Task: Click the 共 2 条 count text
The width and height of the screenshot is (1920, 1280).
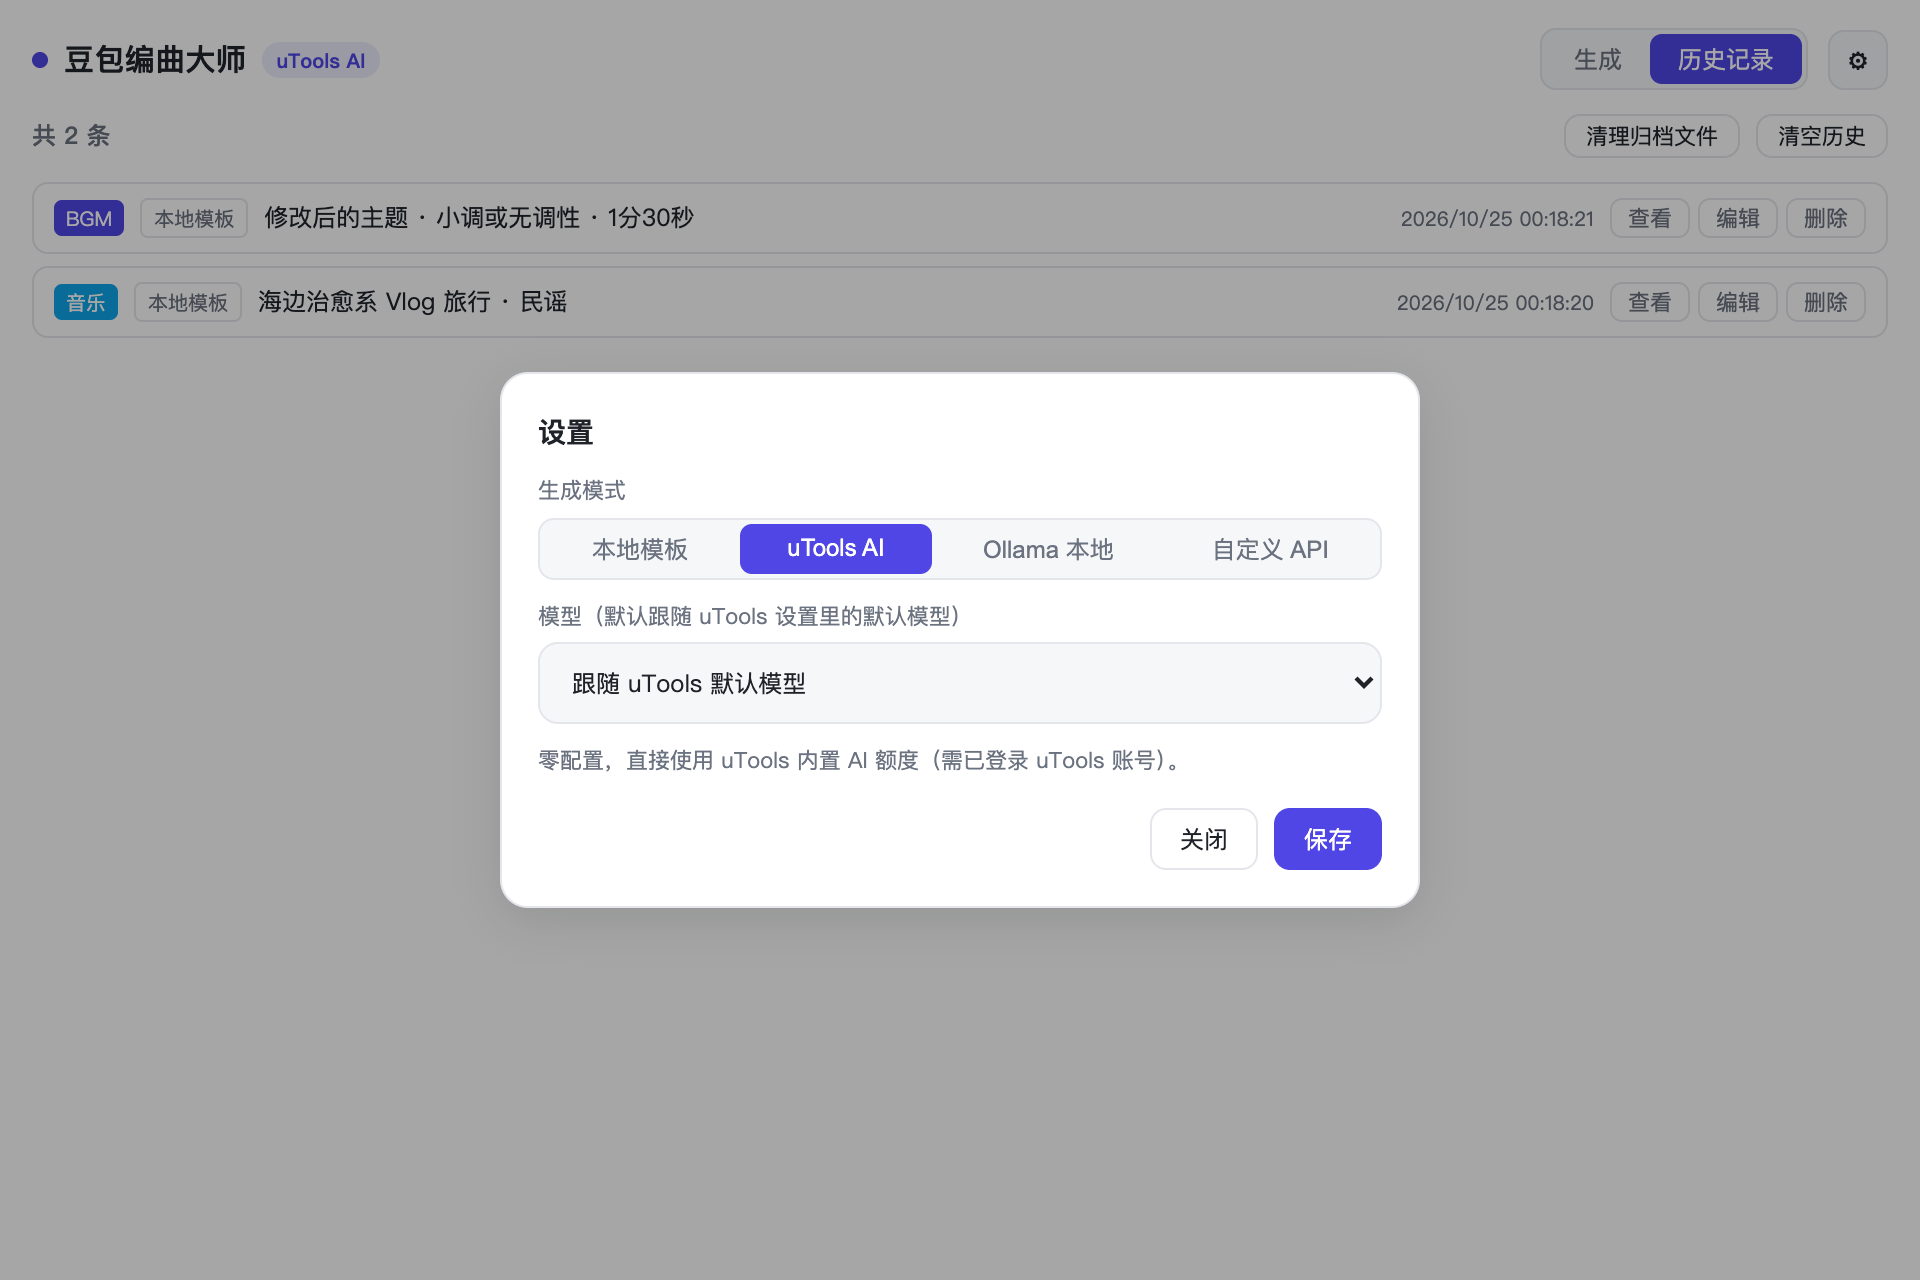Action: point(71,136)
